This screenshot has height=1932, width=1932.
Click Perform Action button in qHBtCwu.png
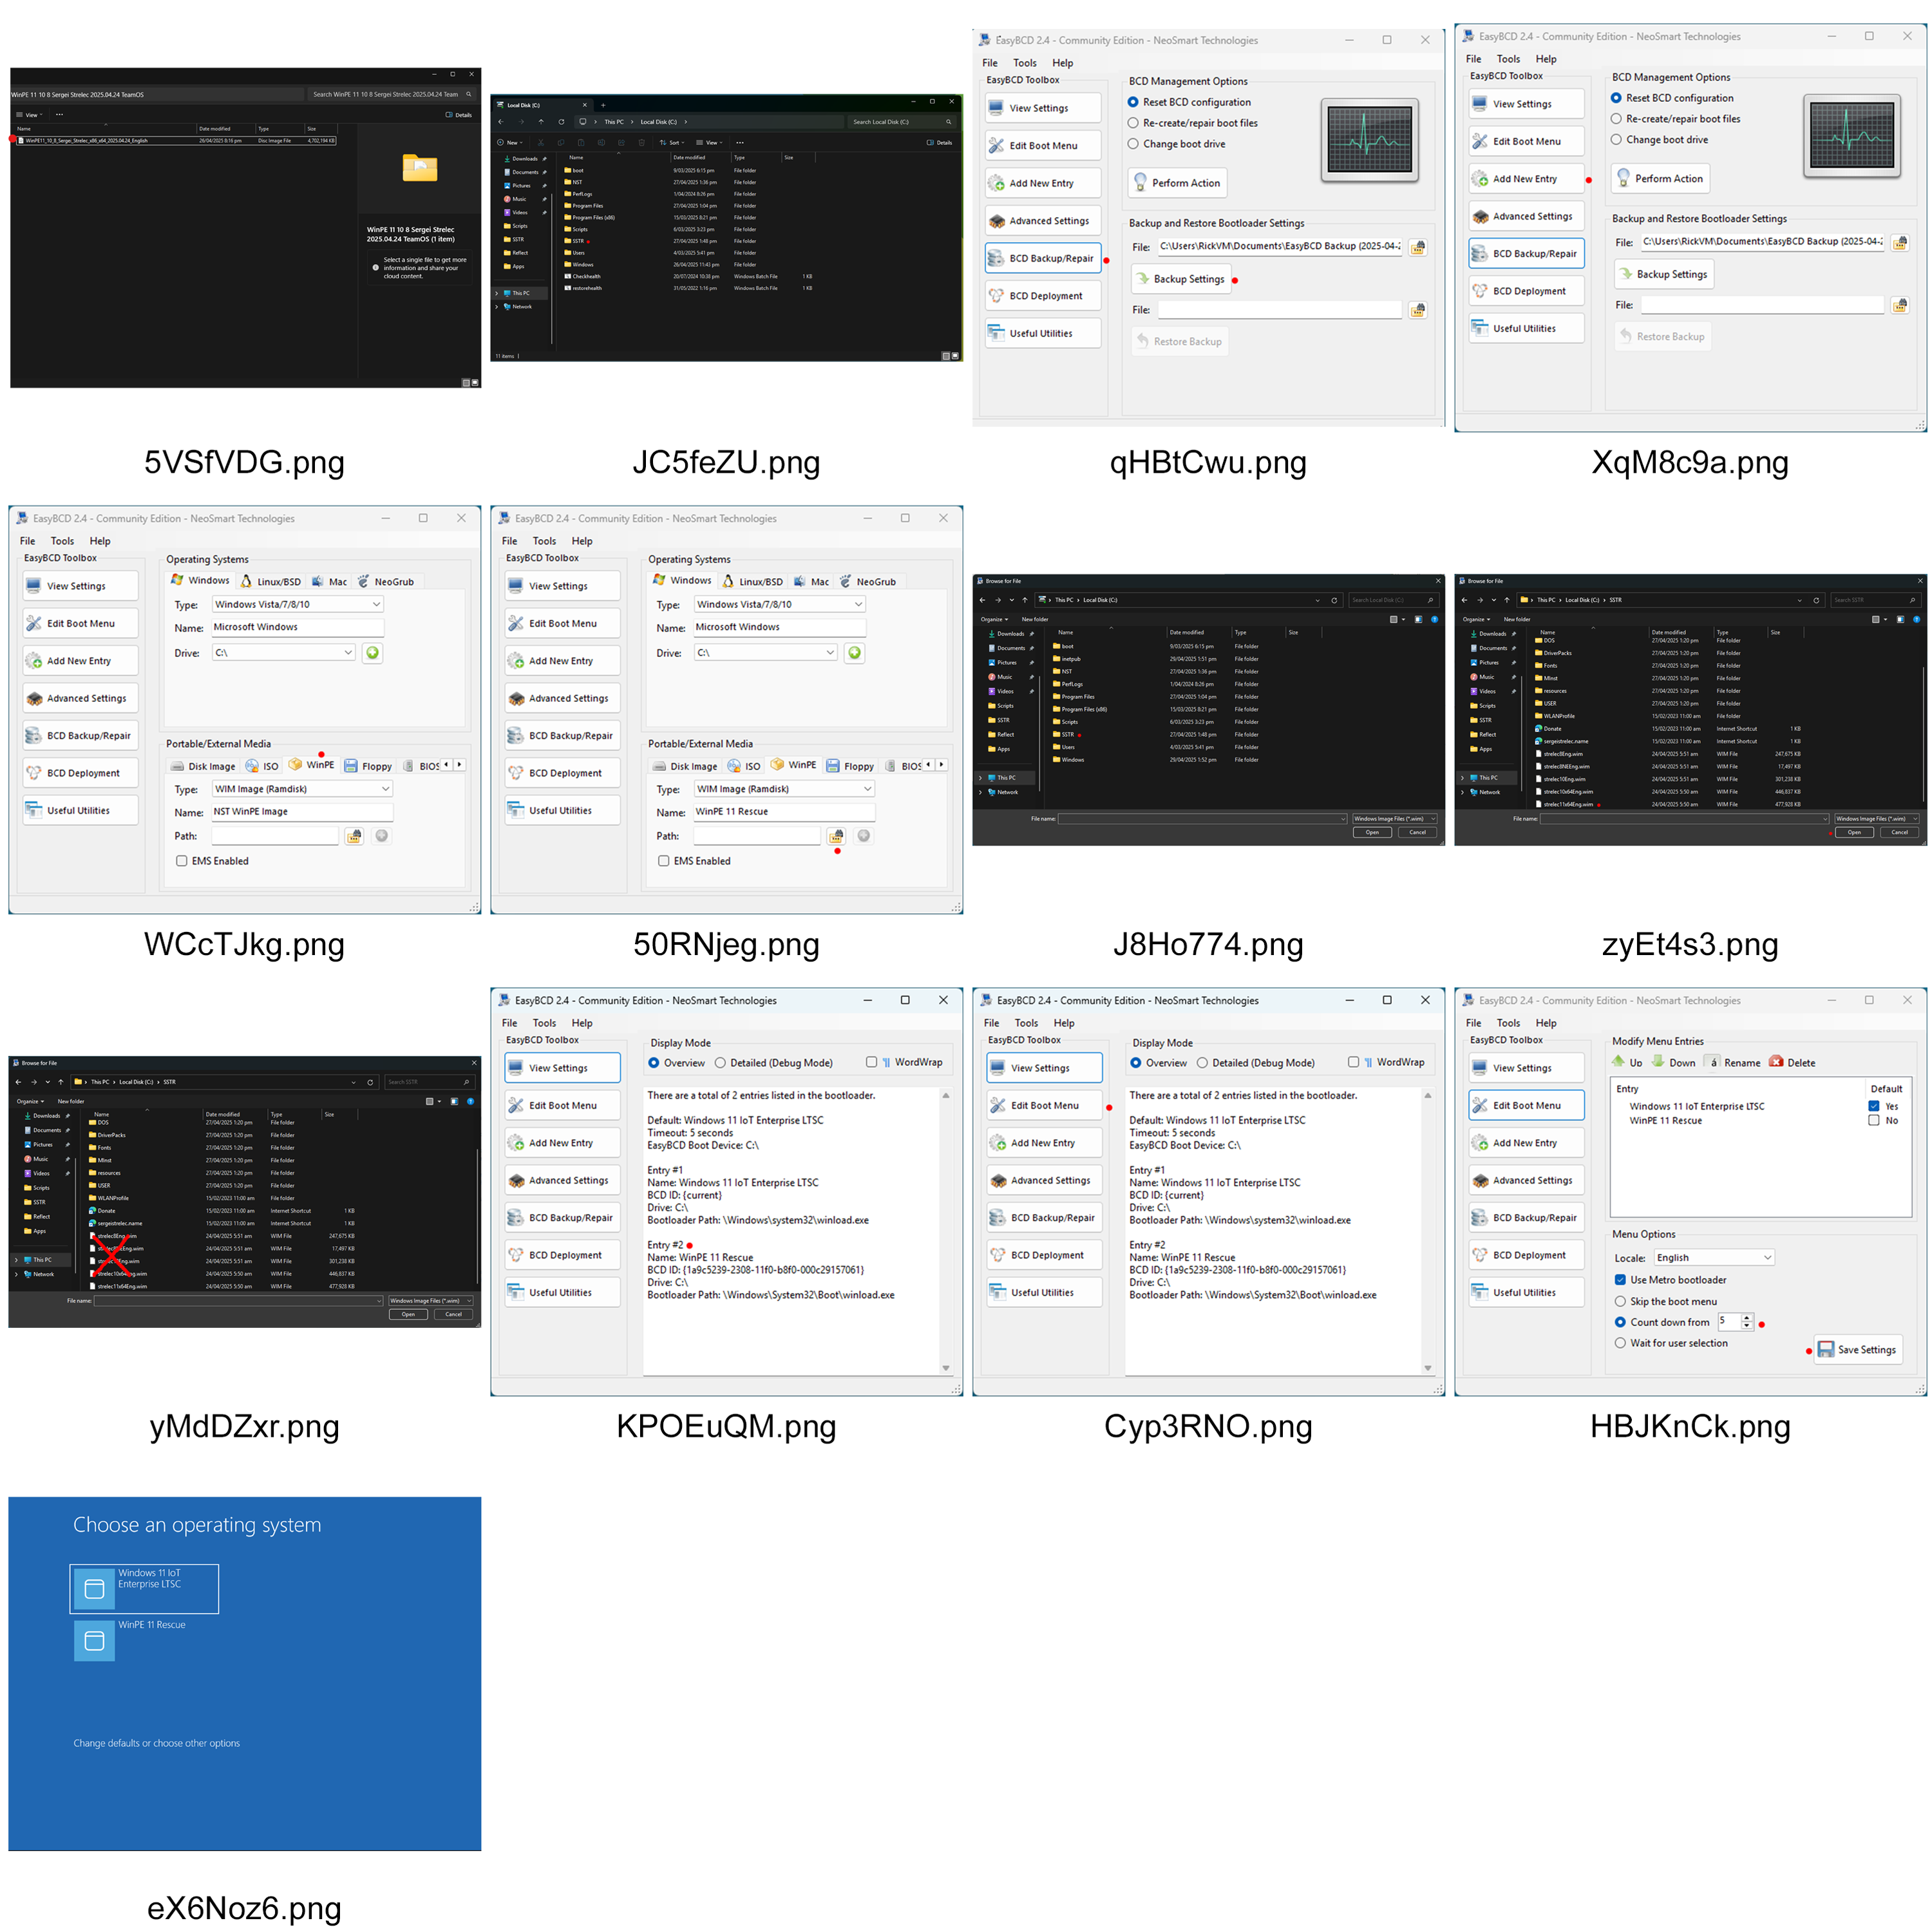click(x=1177, y=183)
